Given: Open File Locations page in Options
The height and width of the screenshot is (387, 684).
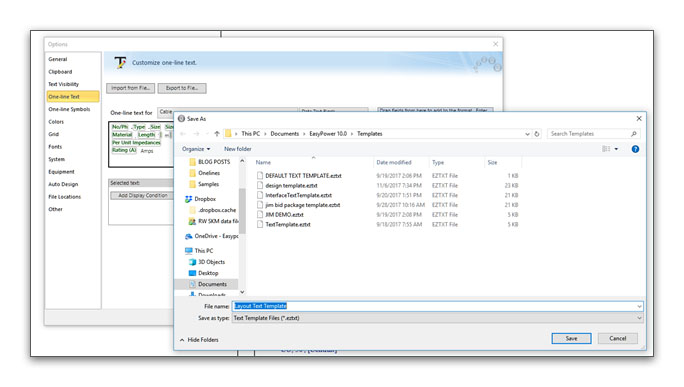Looking at the screenshot, I should [x=64, y=197].
